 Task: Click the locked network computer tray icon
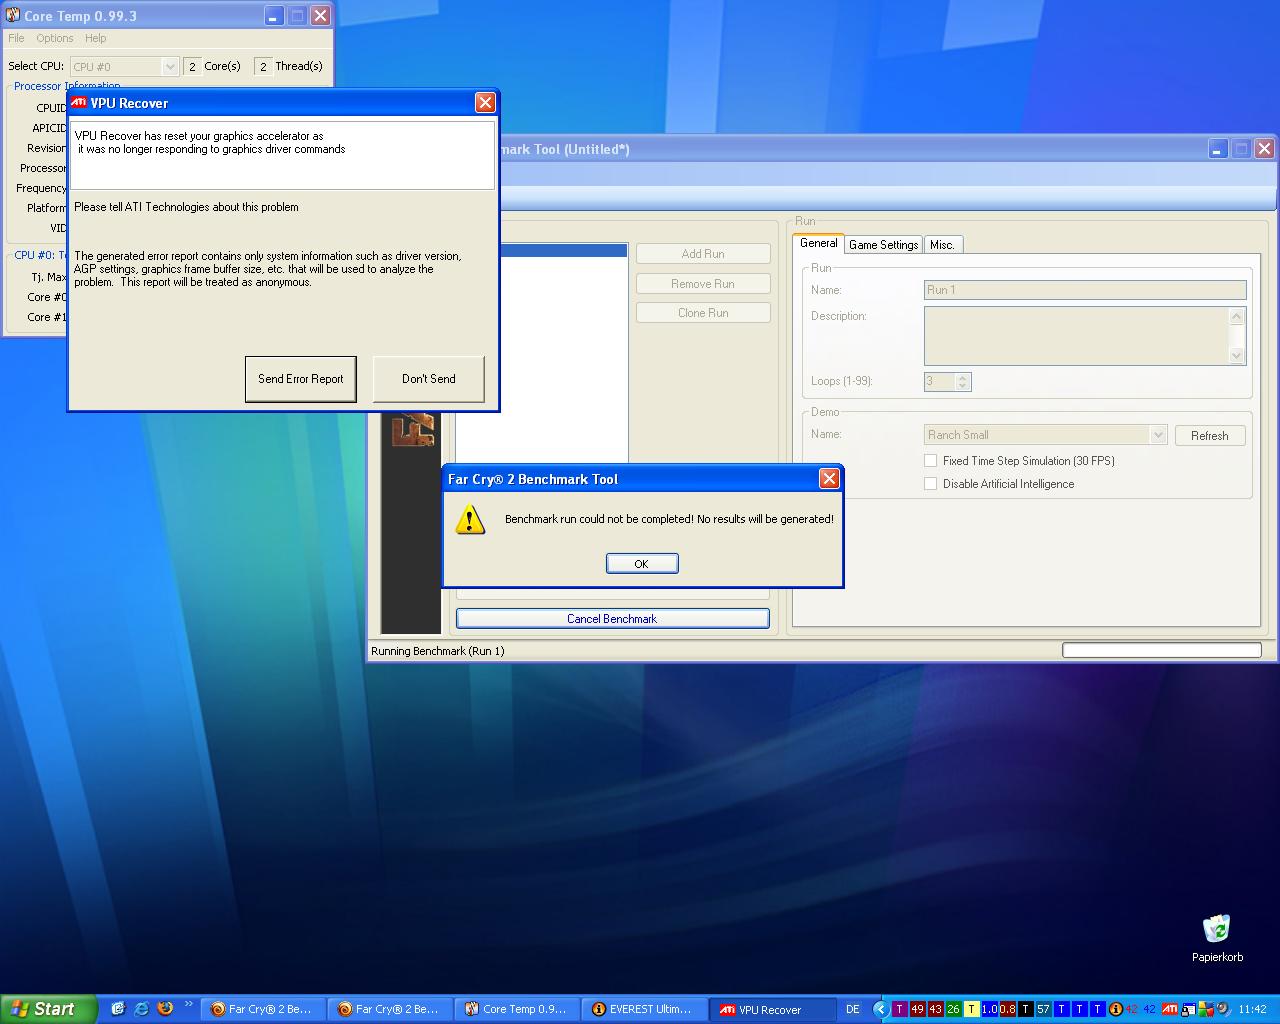coord(1187,1009)
